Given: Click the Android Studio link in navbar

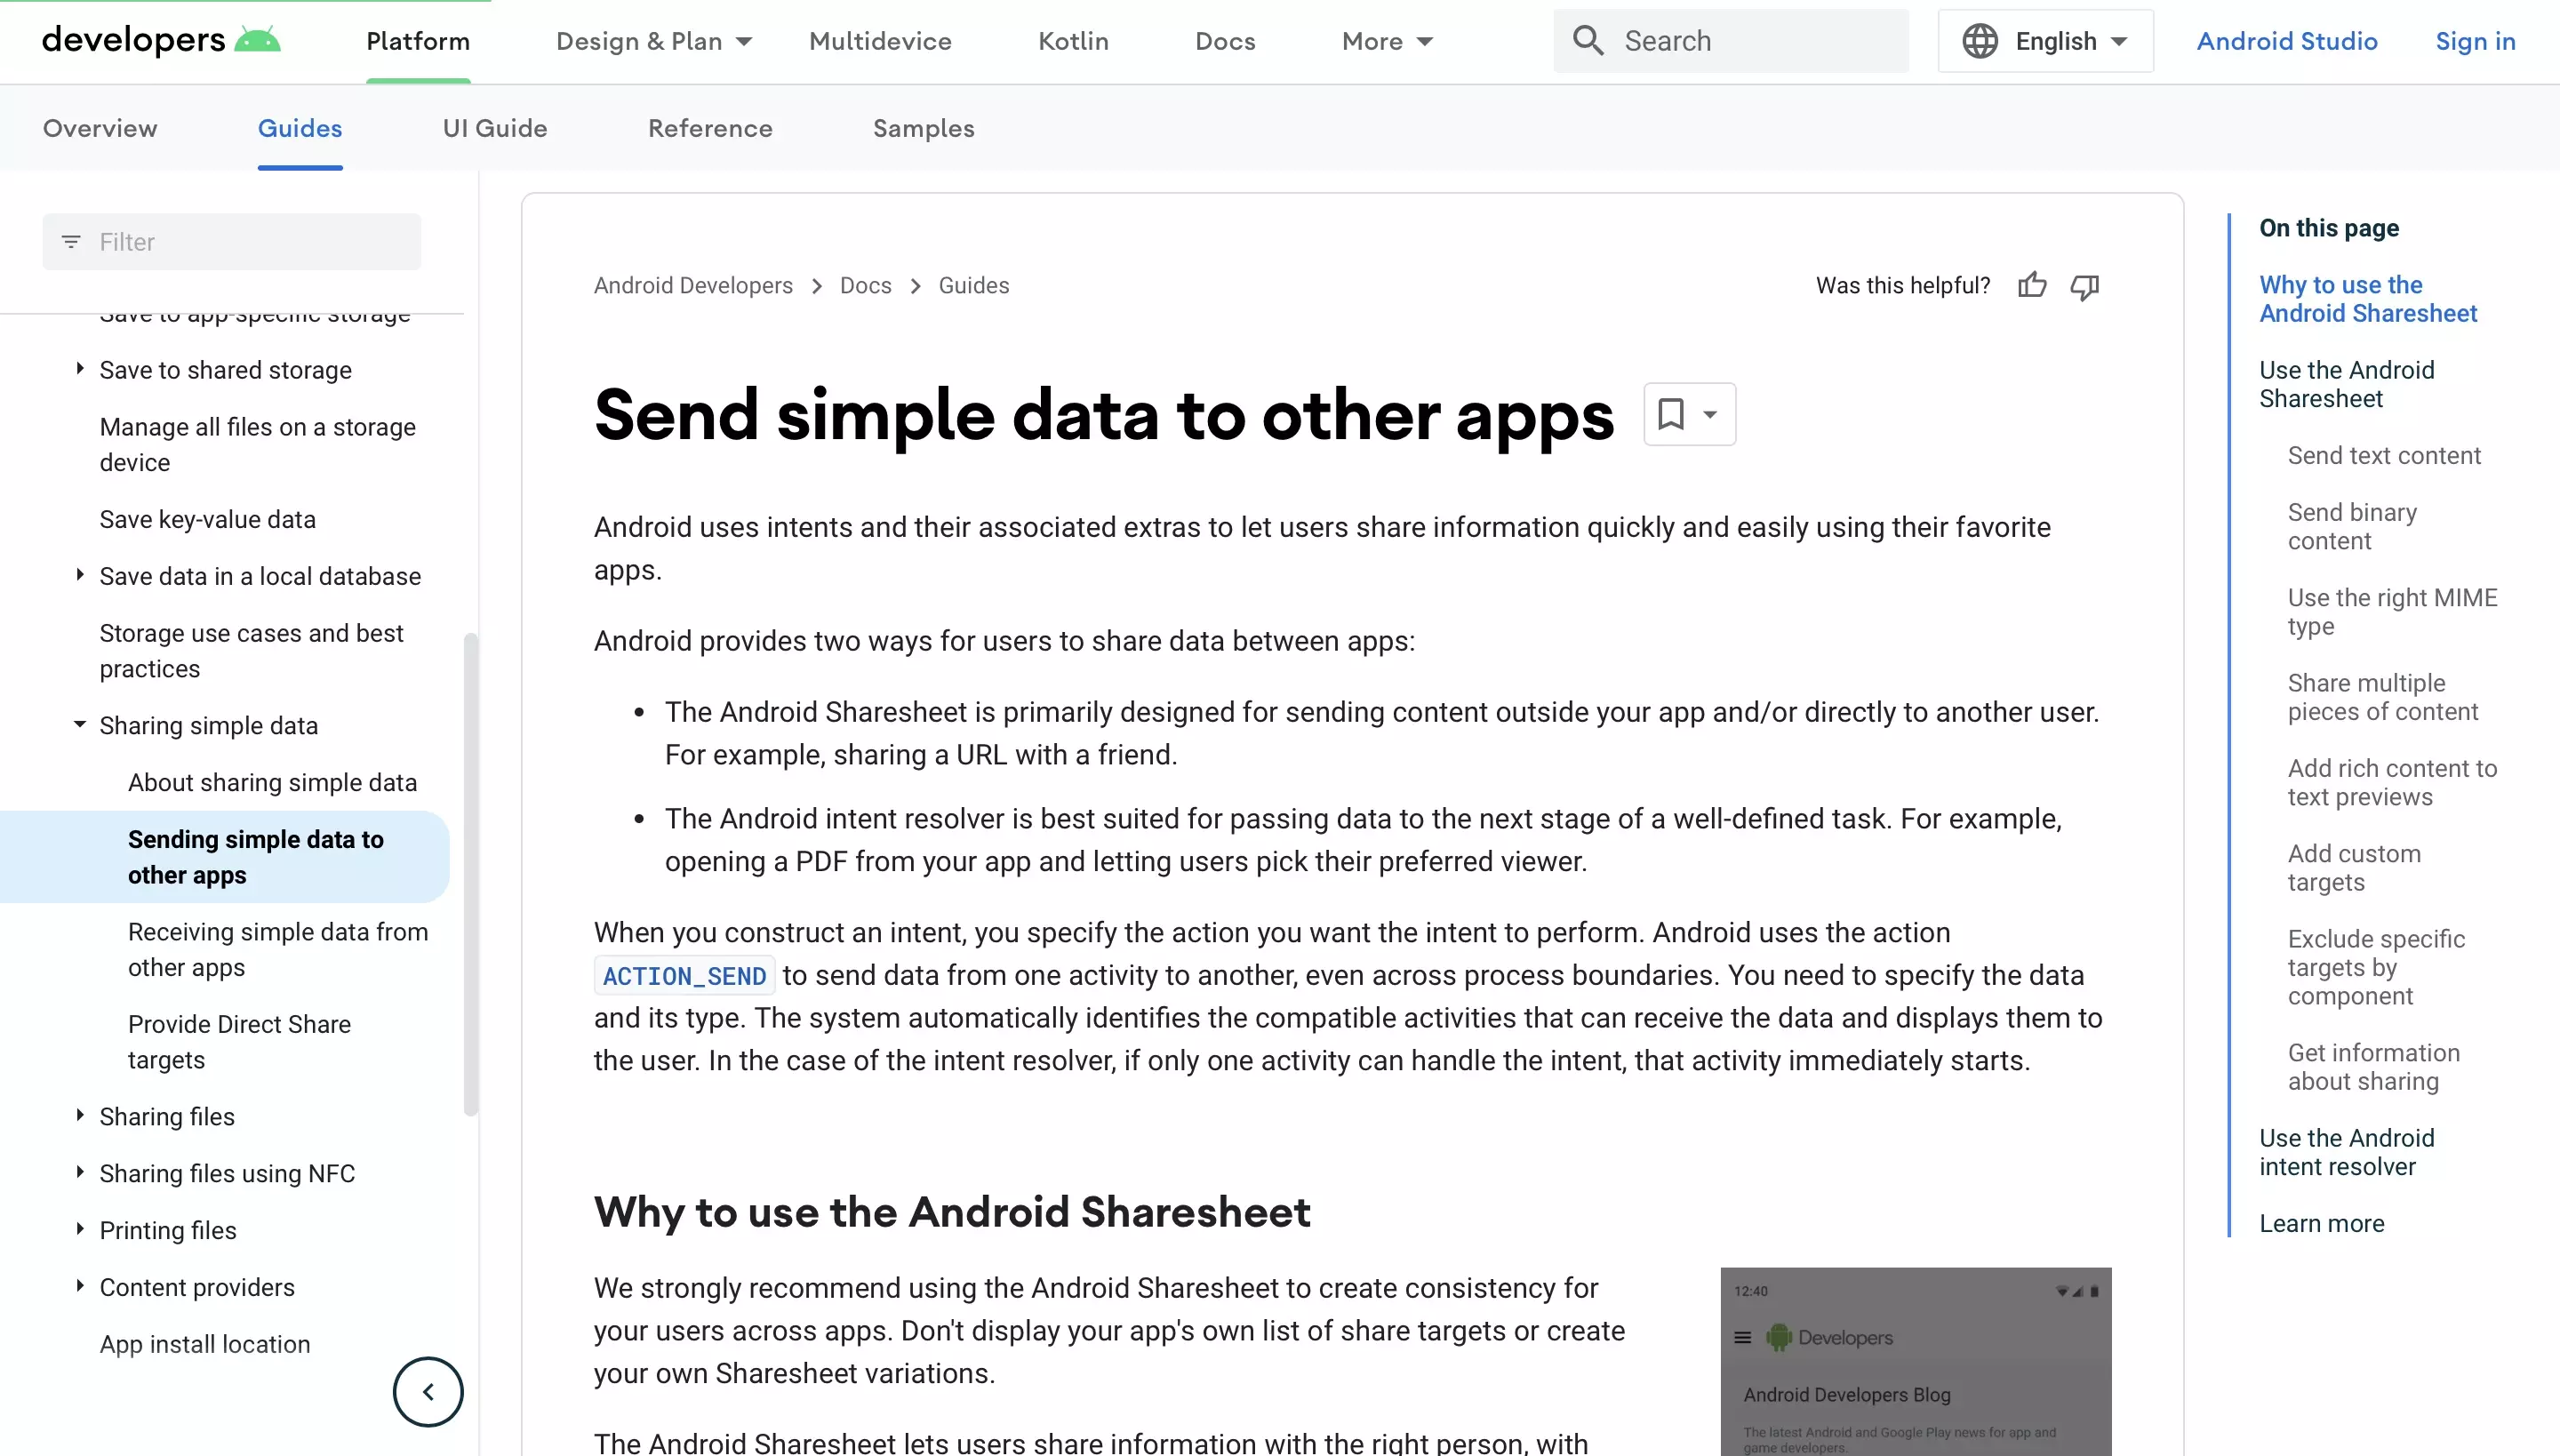Looking at the screenshot, I should pyautogui.click(x=2287, y=41).
